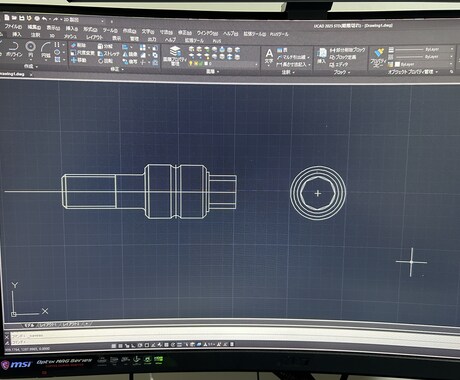Expand the Annotation (注釈) panel
Image resolution: width=460 pixels, height=380 pixels.
(x=288, y=72)
